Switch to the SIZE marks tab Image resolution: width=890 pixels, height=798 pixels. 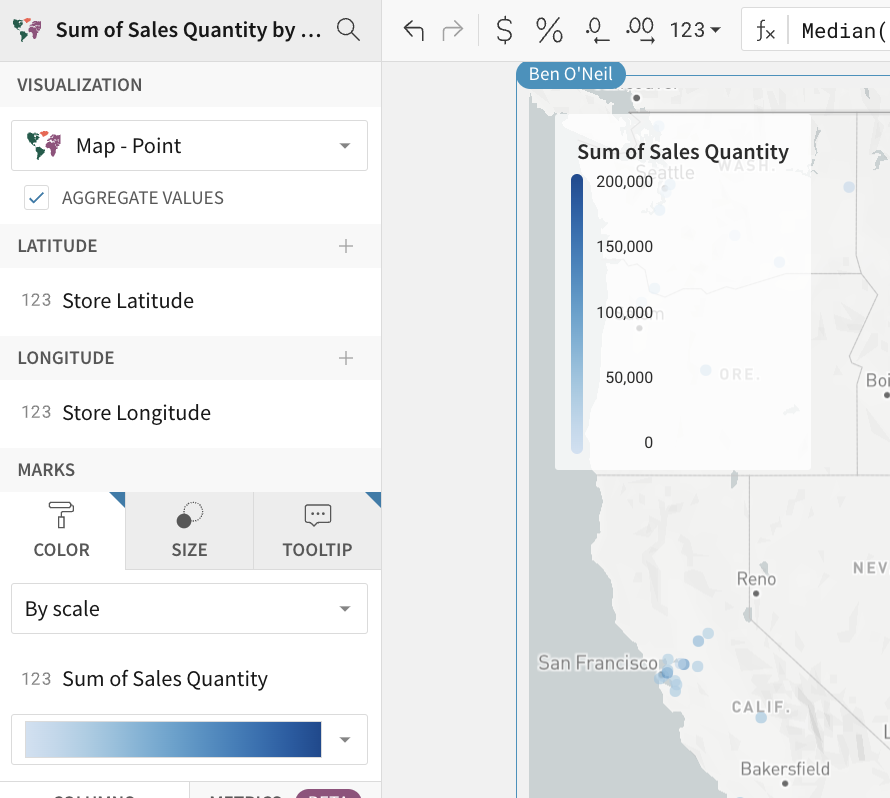pos(189,530)
